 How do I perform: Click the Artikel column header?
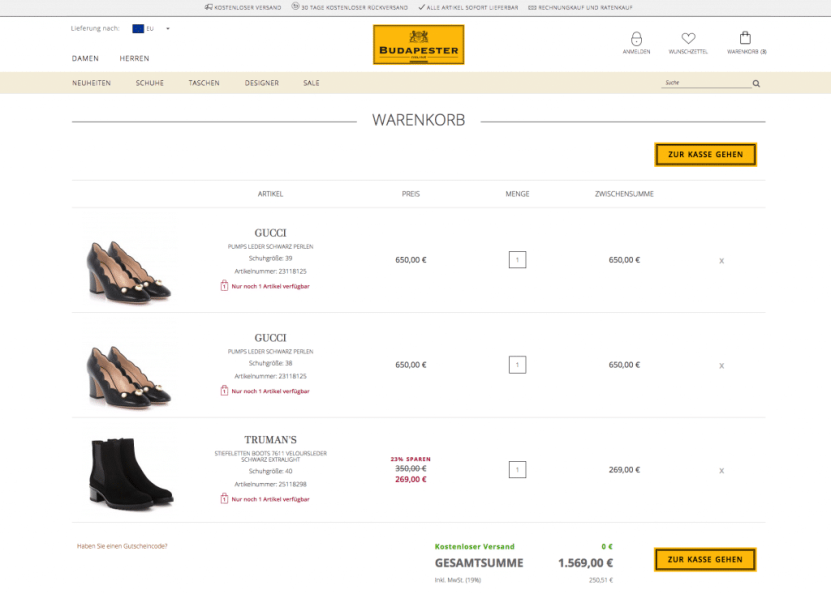(270, 194)
